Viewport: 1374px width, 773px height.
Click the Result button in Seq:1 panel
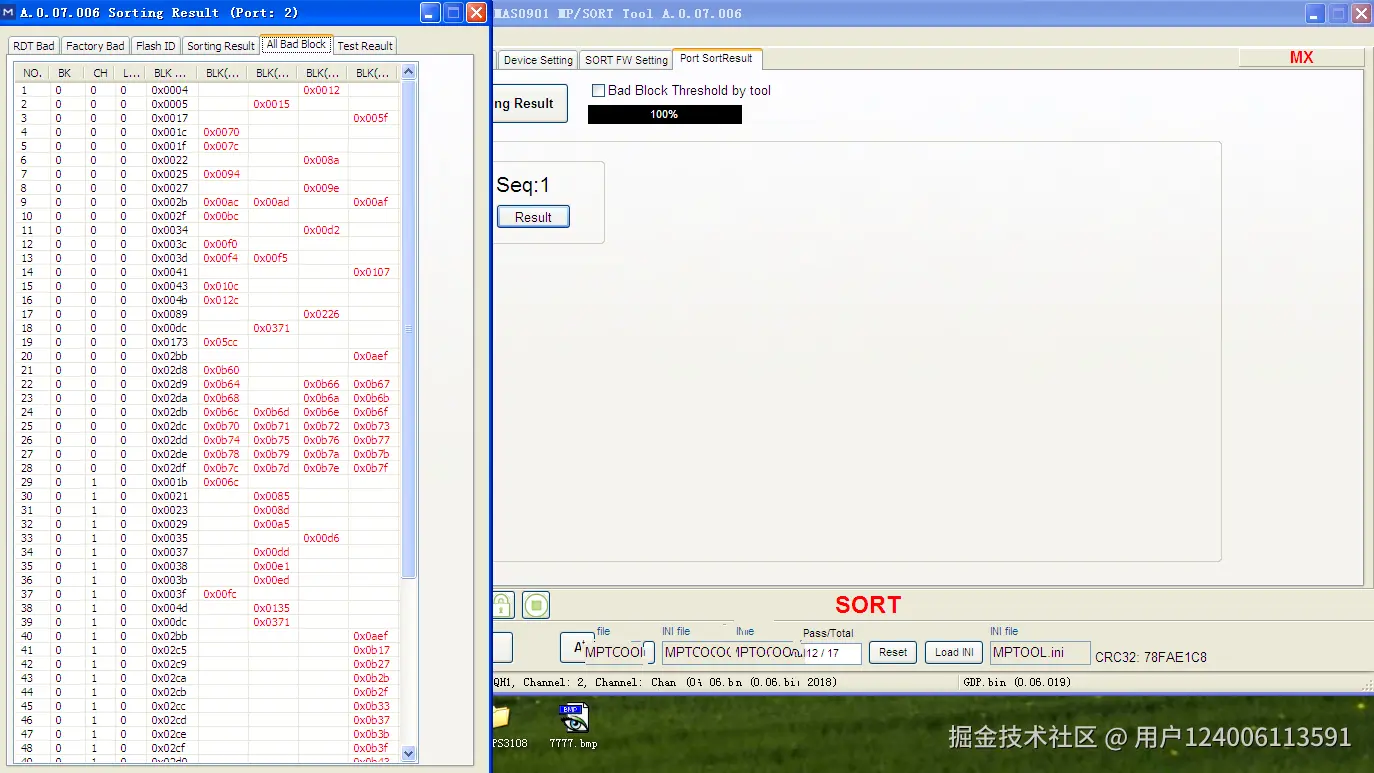click(533, 216)
